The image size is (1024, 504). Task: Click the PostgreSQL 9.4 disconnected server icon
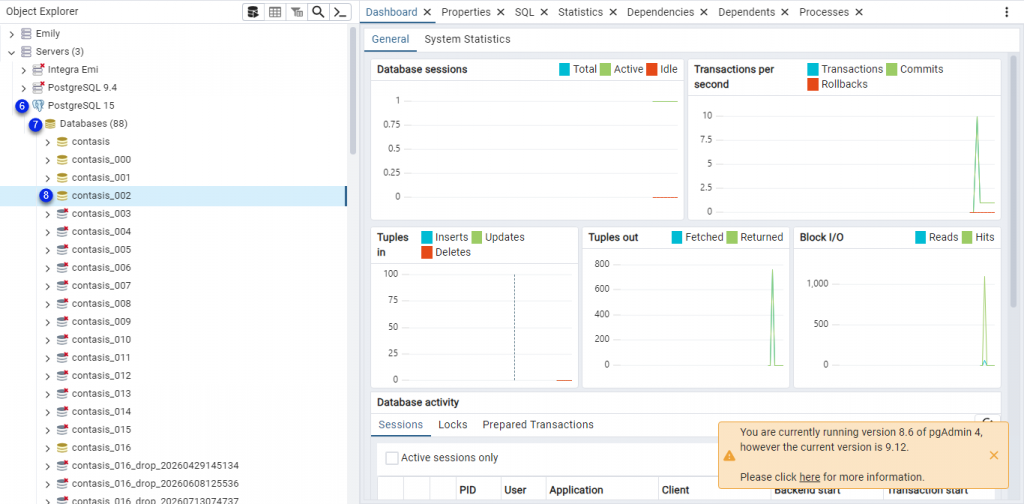tap(39, 87)
